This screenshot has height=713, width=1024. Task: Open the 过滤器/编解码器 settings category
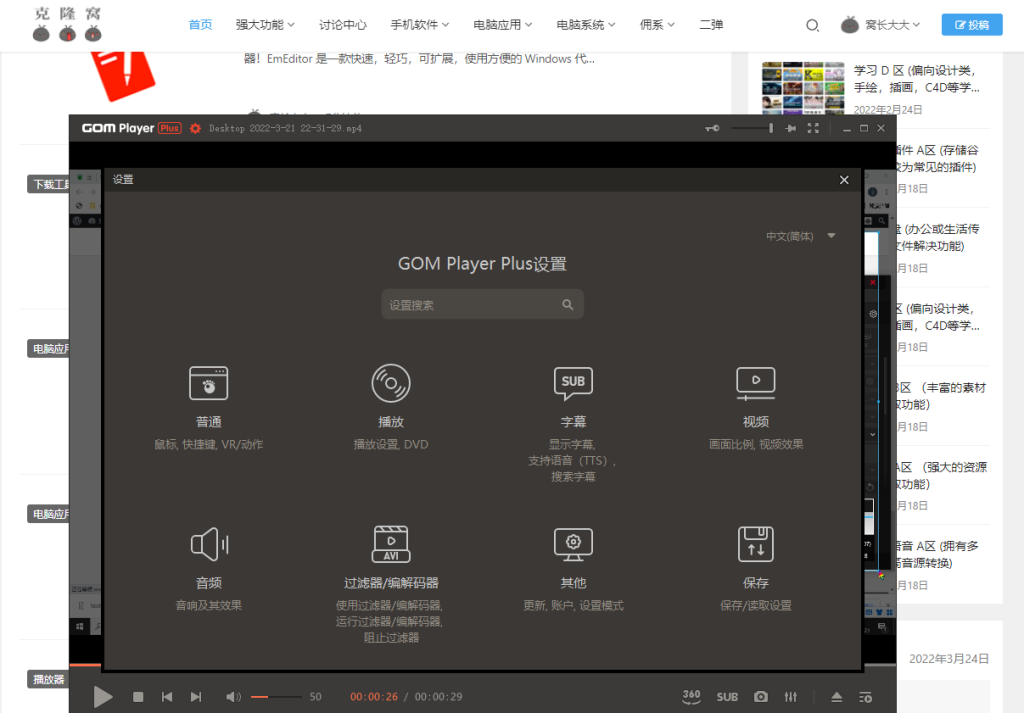click(391, 584)
